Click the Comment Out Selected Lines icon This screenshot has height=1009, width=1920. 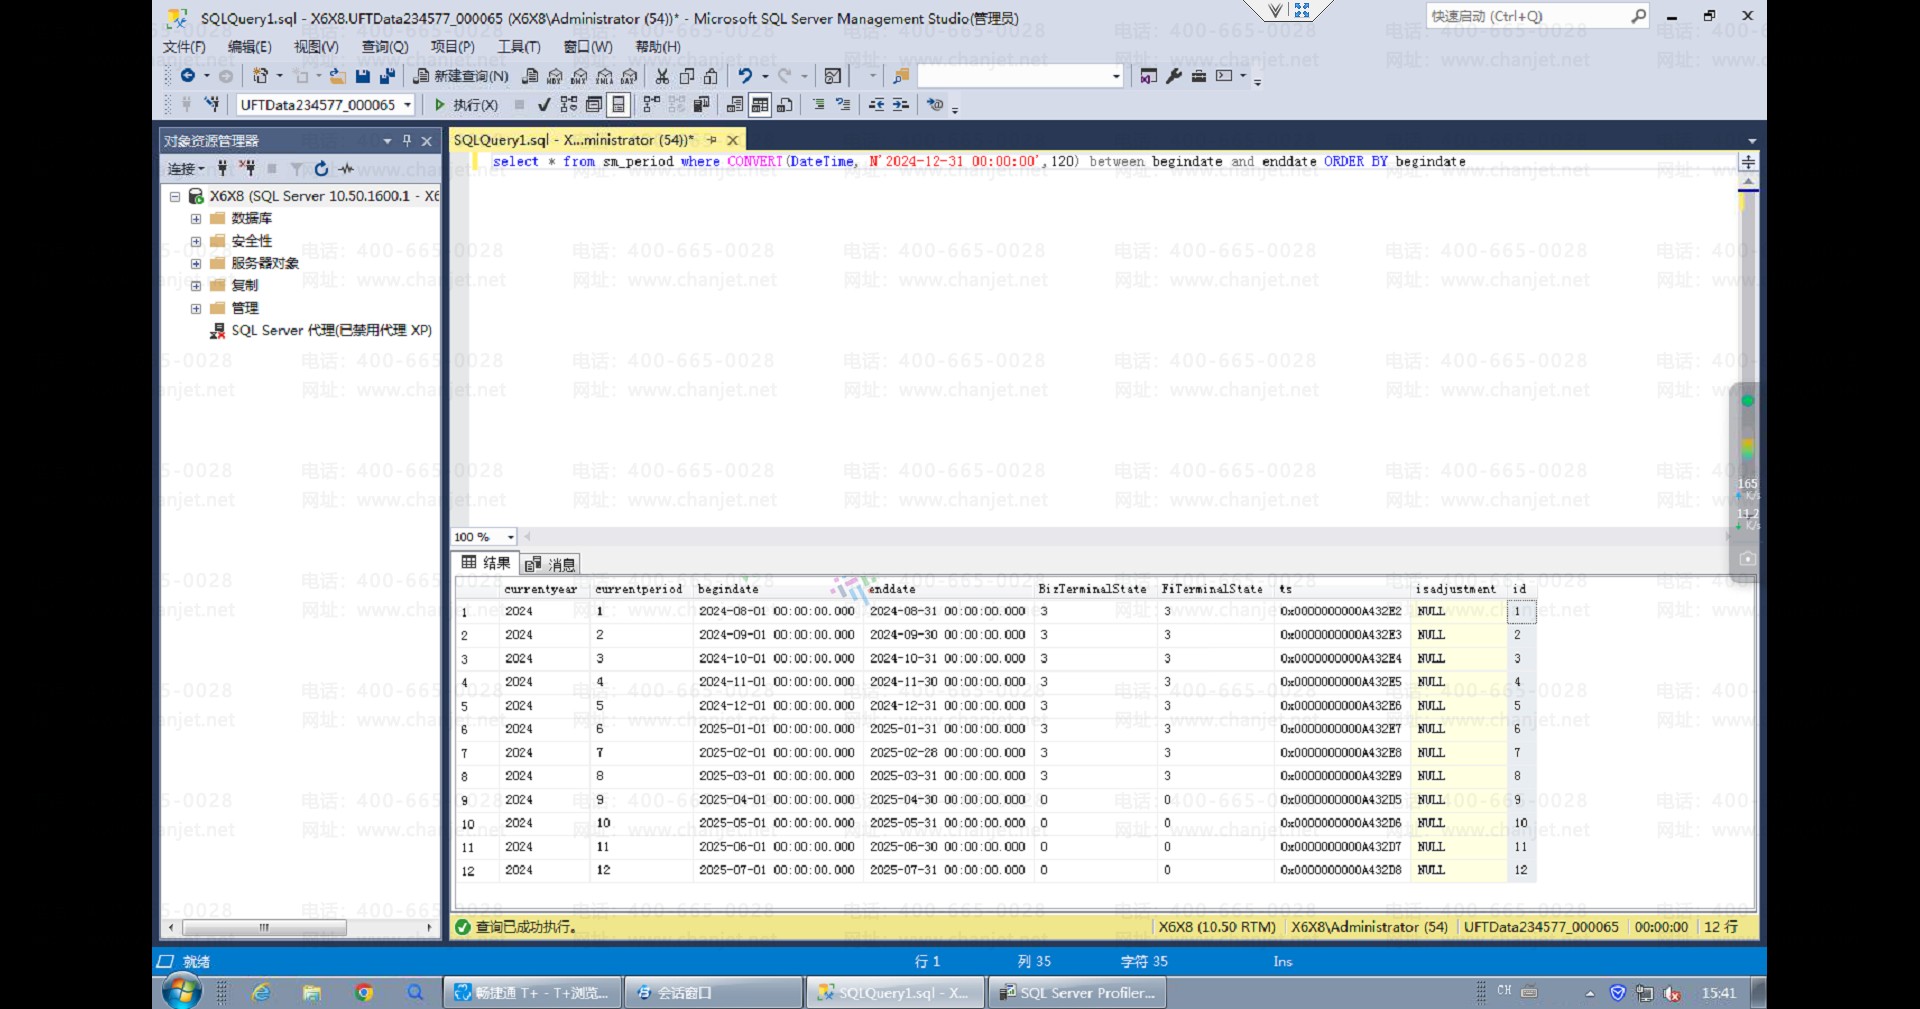pos(819,104)
